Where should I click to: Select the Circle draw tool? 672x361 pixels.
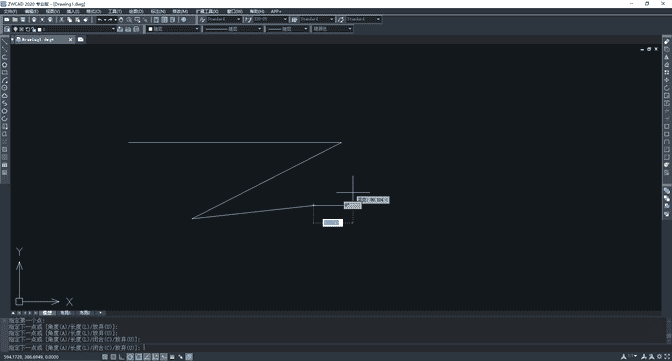5,88
